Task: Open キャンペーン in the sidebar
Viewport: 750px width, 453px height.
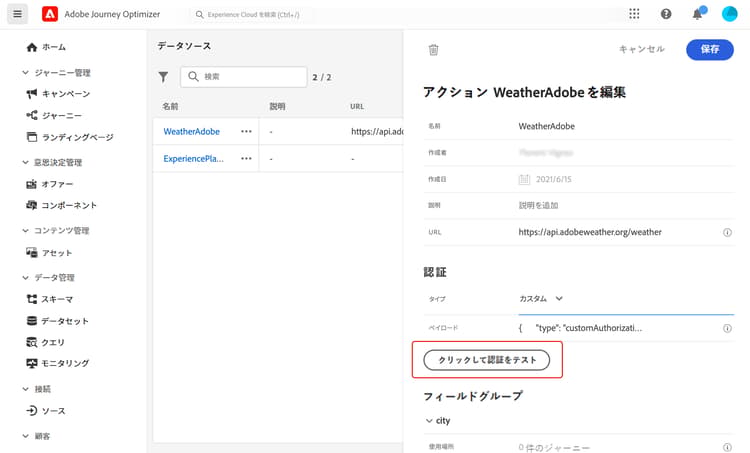Action: [66, 93]
